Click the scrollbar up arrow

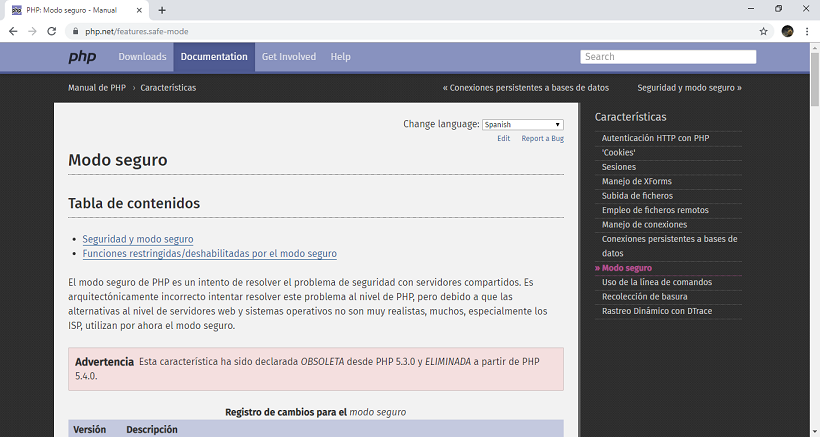[x=815, y=47]
